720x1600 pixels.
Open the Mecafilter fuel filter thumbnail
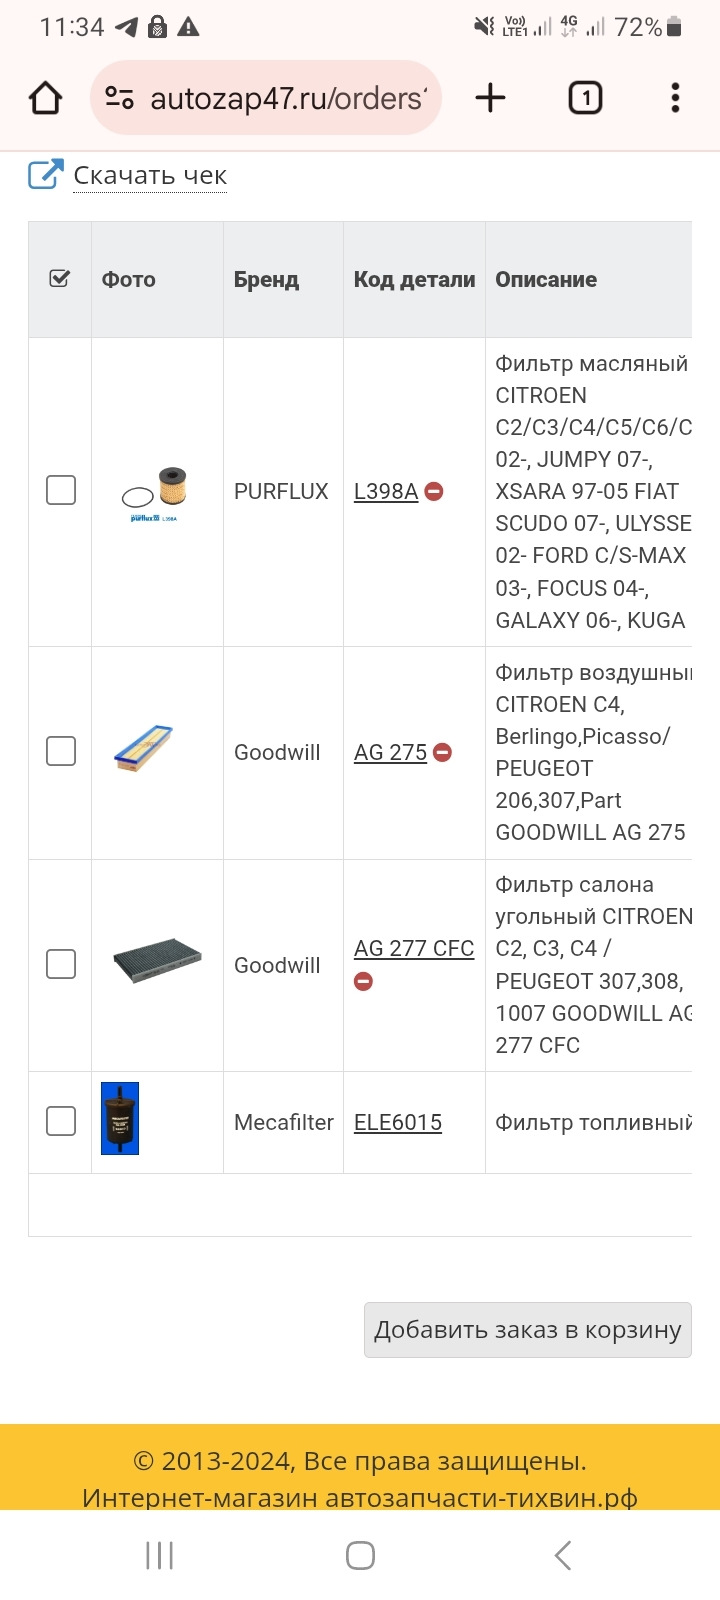pyautogui.click(x=120, y=1118)
